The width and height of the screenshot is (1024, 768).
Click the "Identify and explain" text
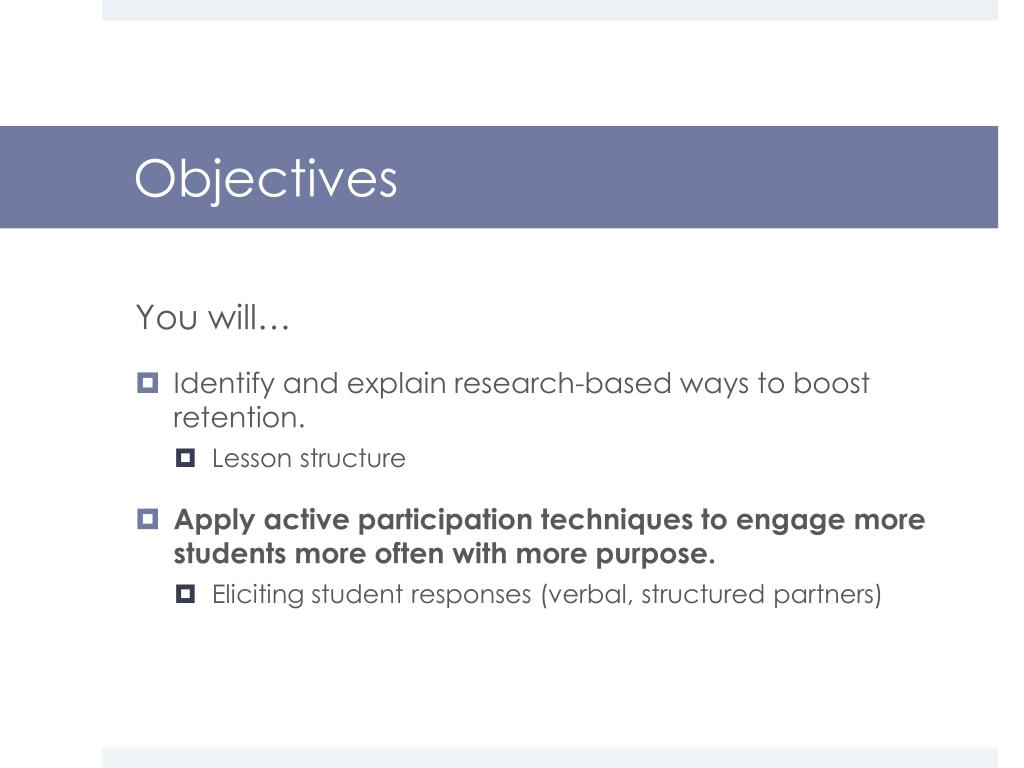click(x=256, y=383)
